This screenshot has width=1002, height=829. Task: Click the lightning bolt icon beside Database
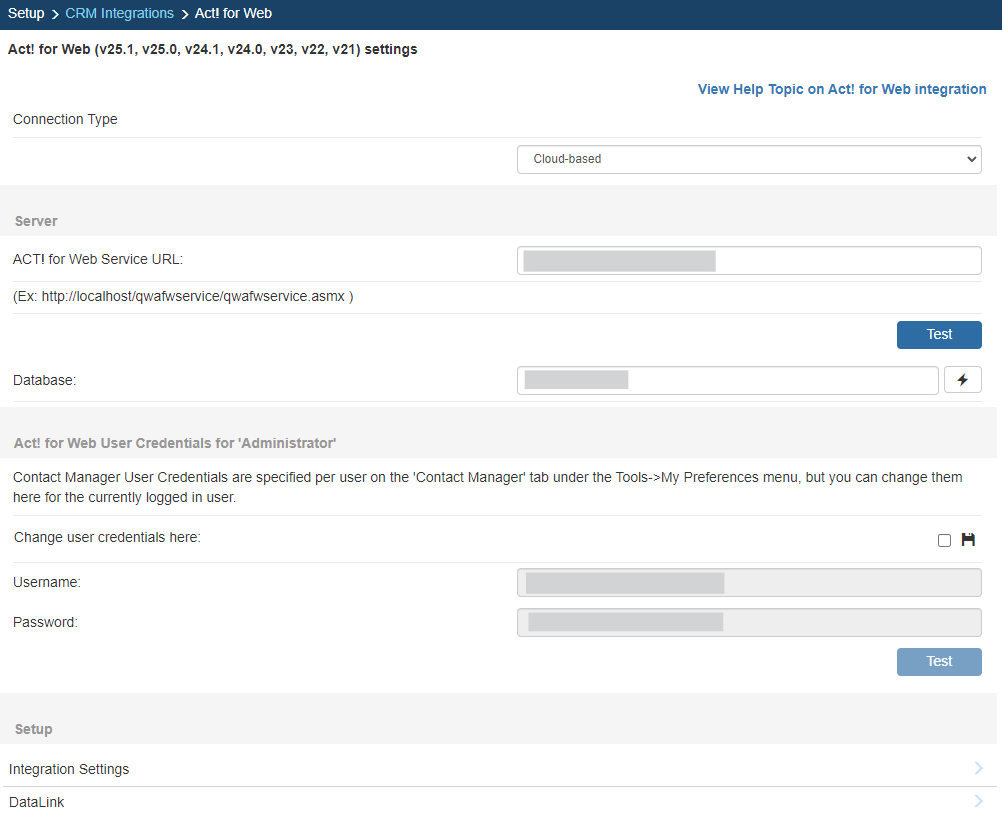962,380
